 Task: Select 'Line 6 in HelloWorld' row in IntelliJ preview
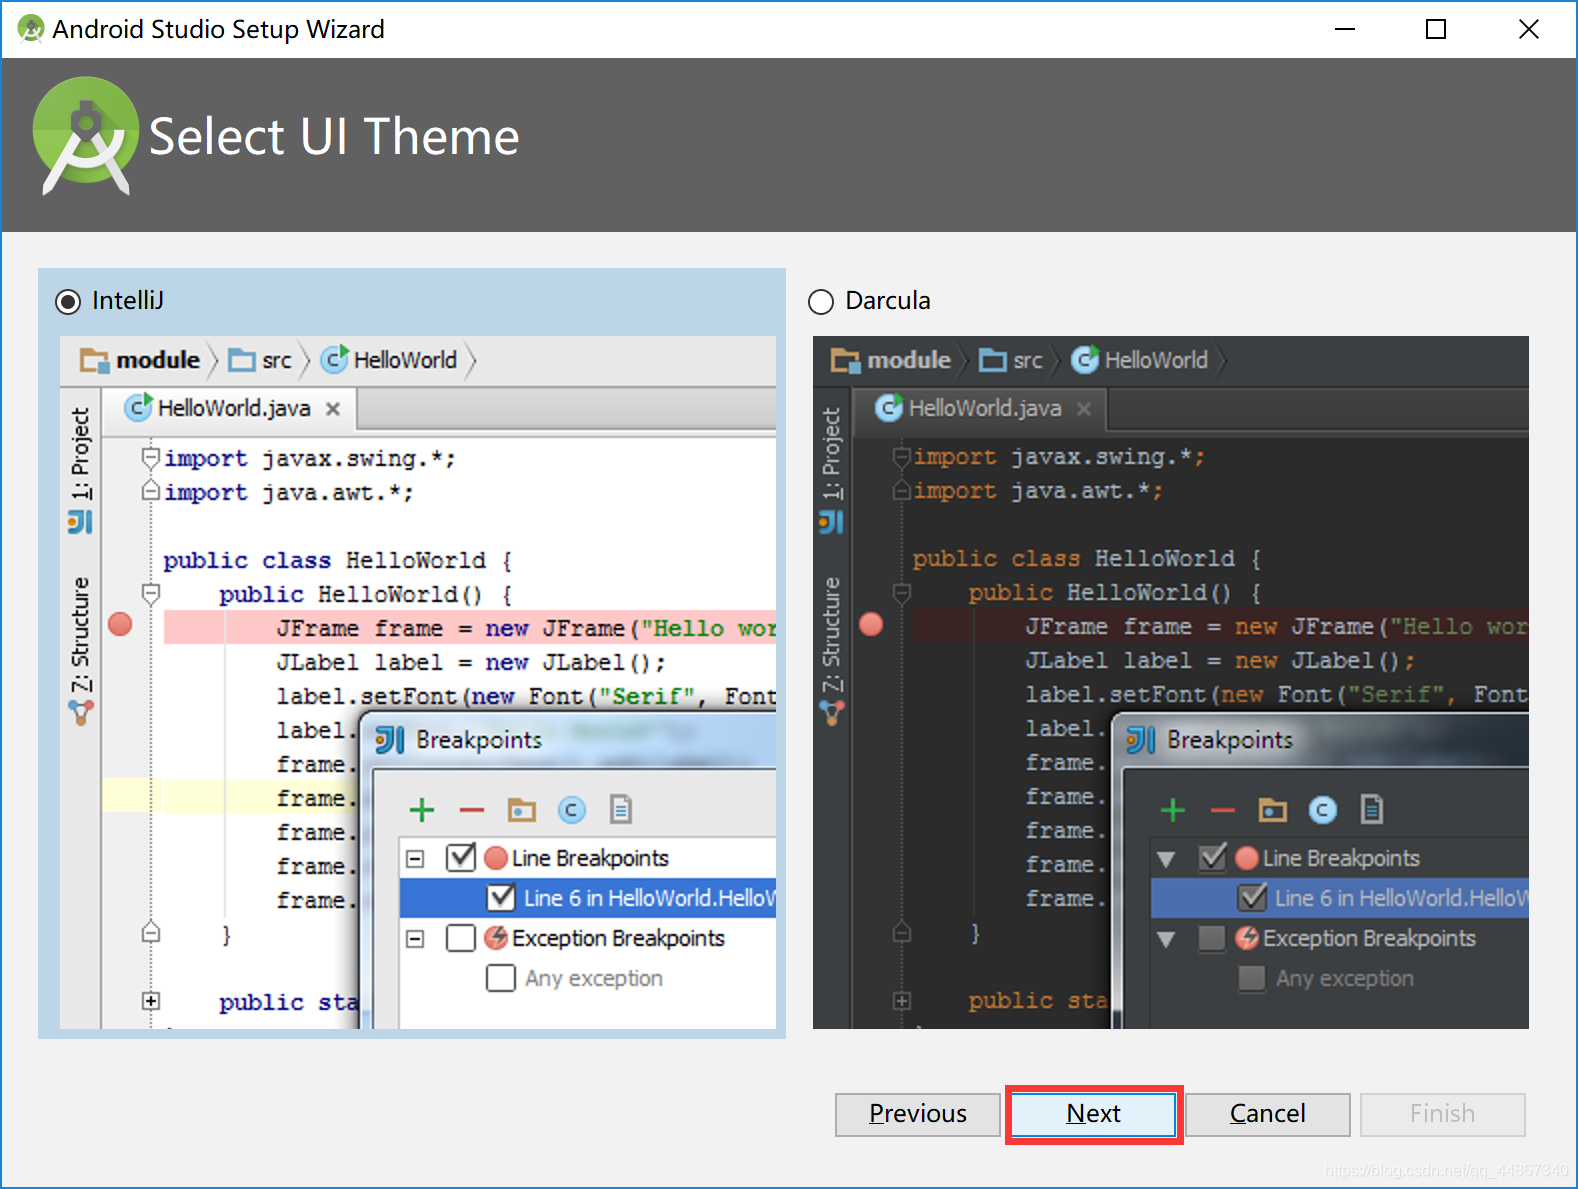(588, 898)
